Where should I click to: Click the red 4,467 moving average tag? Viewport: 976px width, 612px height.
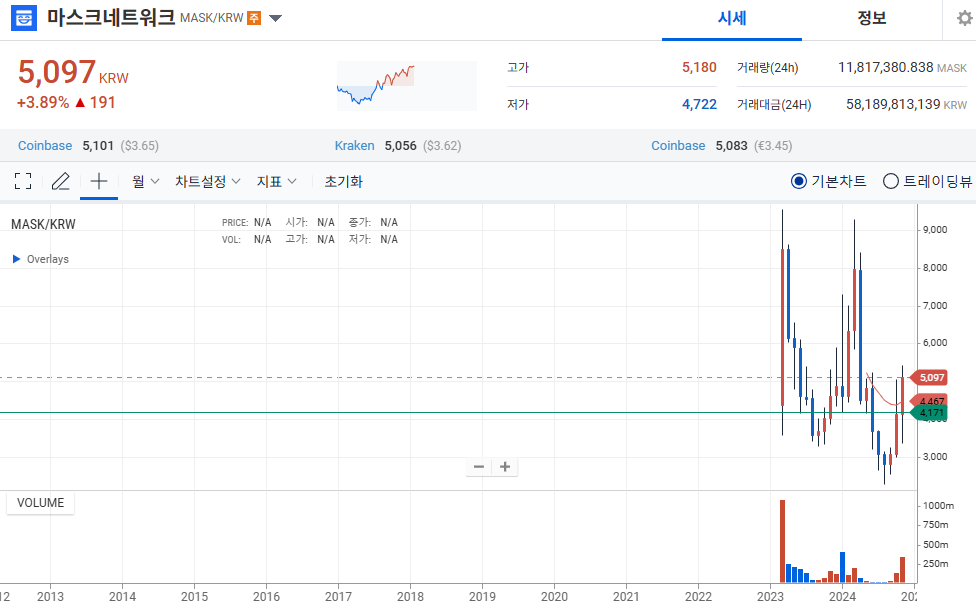pos(930,400)
